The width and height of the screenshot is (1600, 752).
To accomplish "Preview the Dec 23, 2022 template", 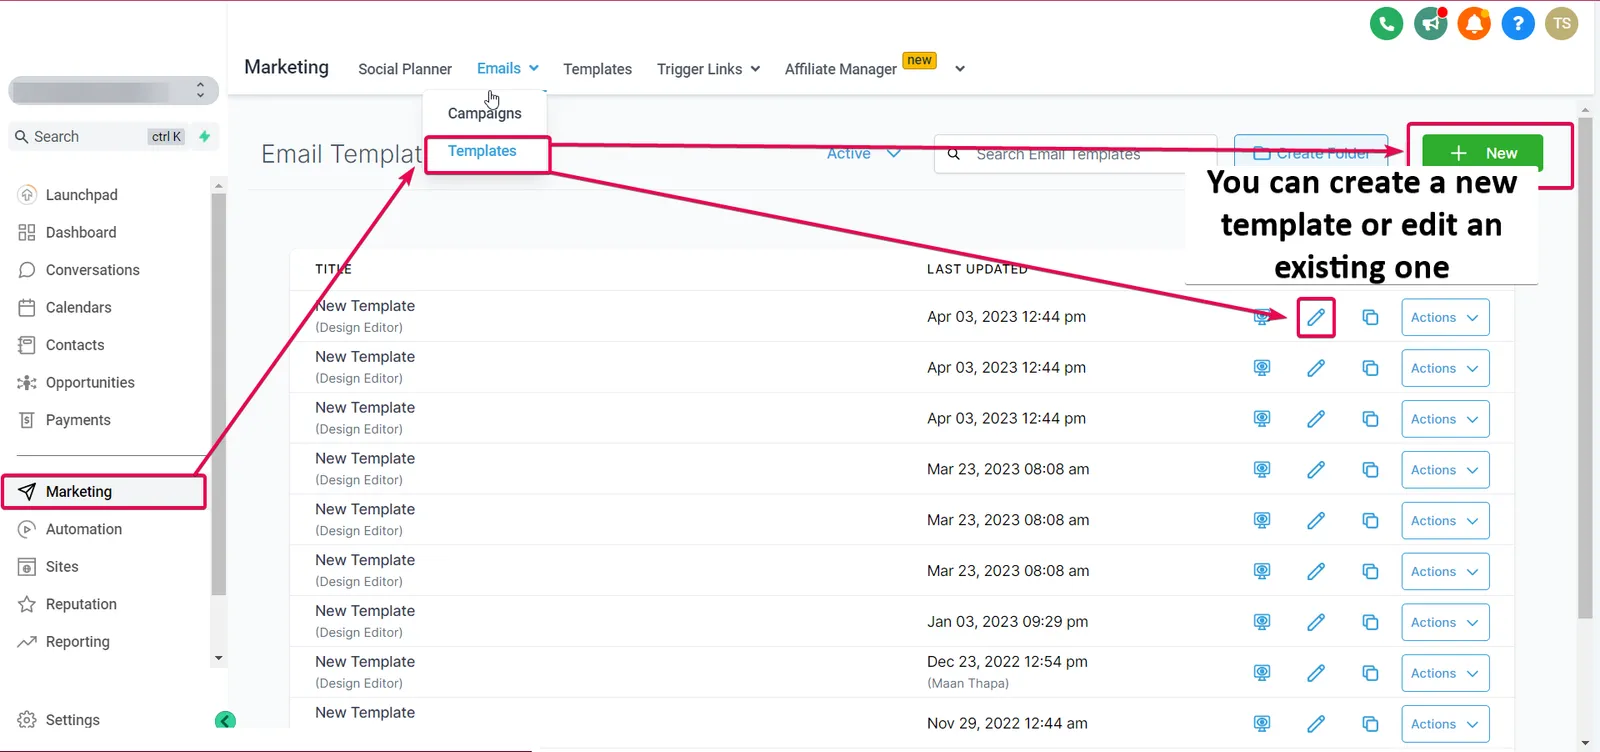I will (1262, 673).
